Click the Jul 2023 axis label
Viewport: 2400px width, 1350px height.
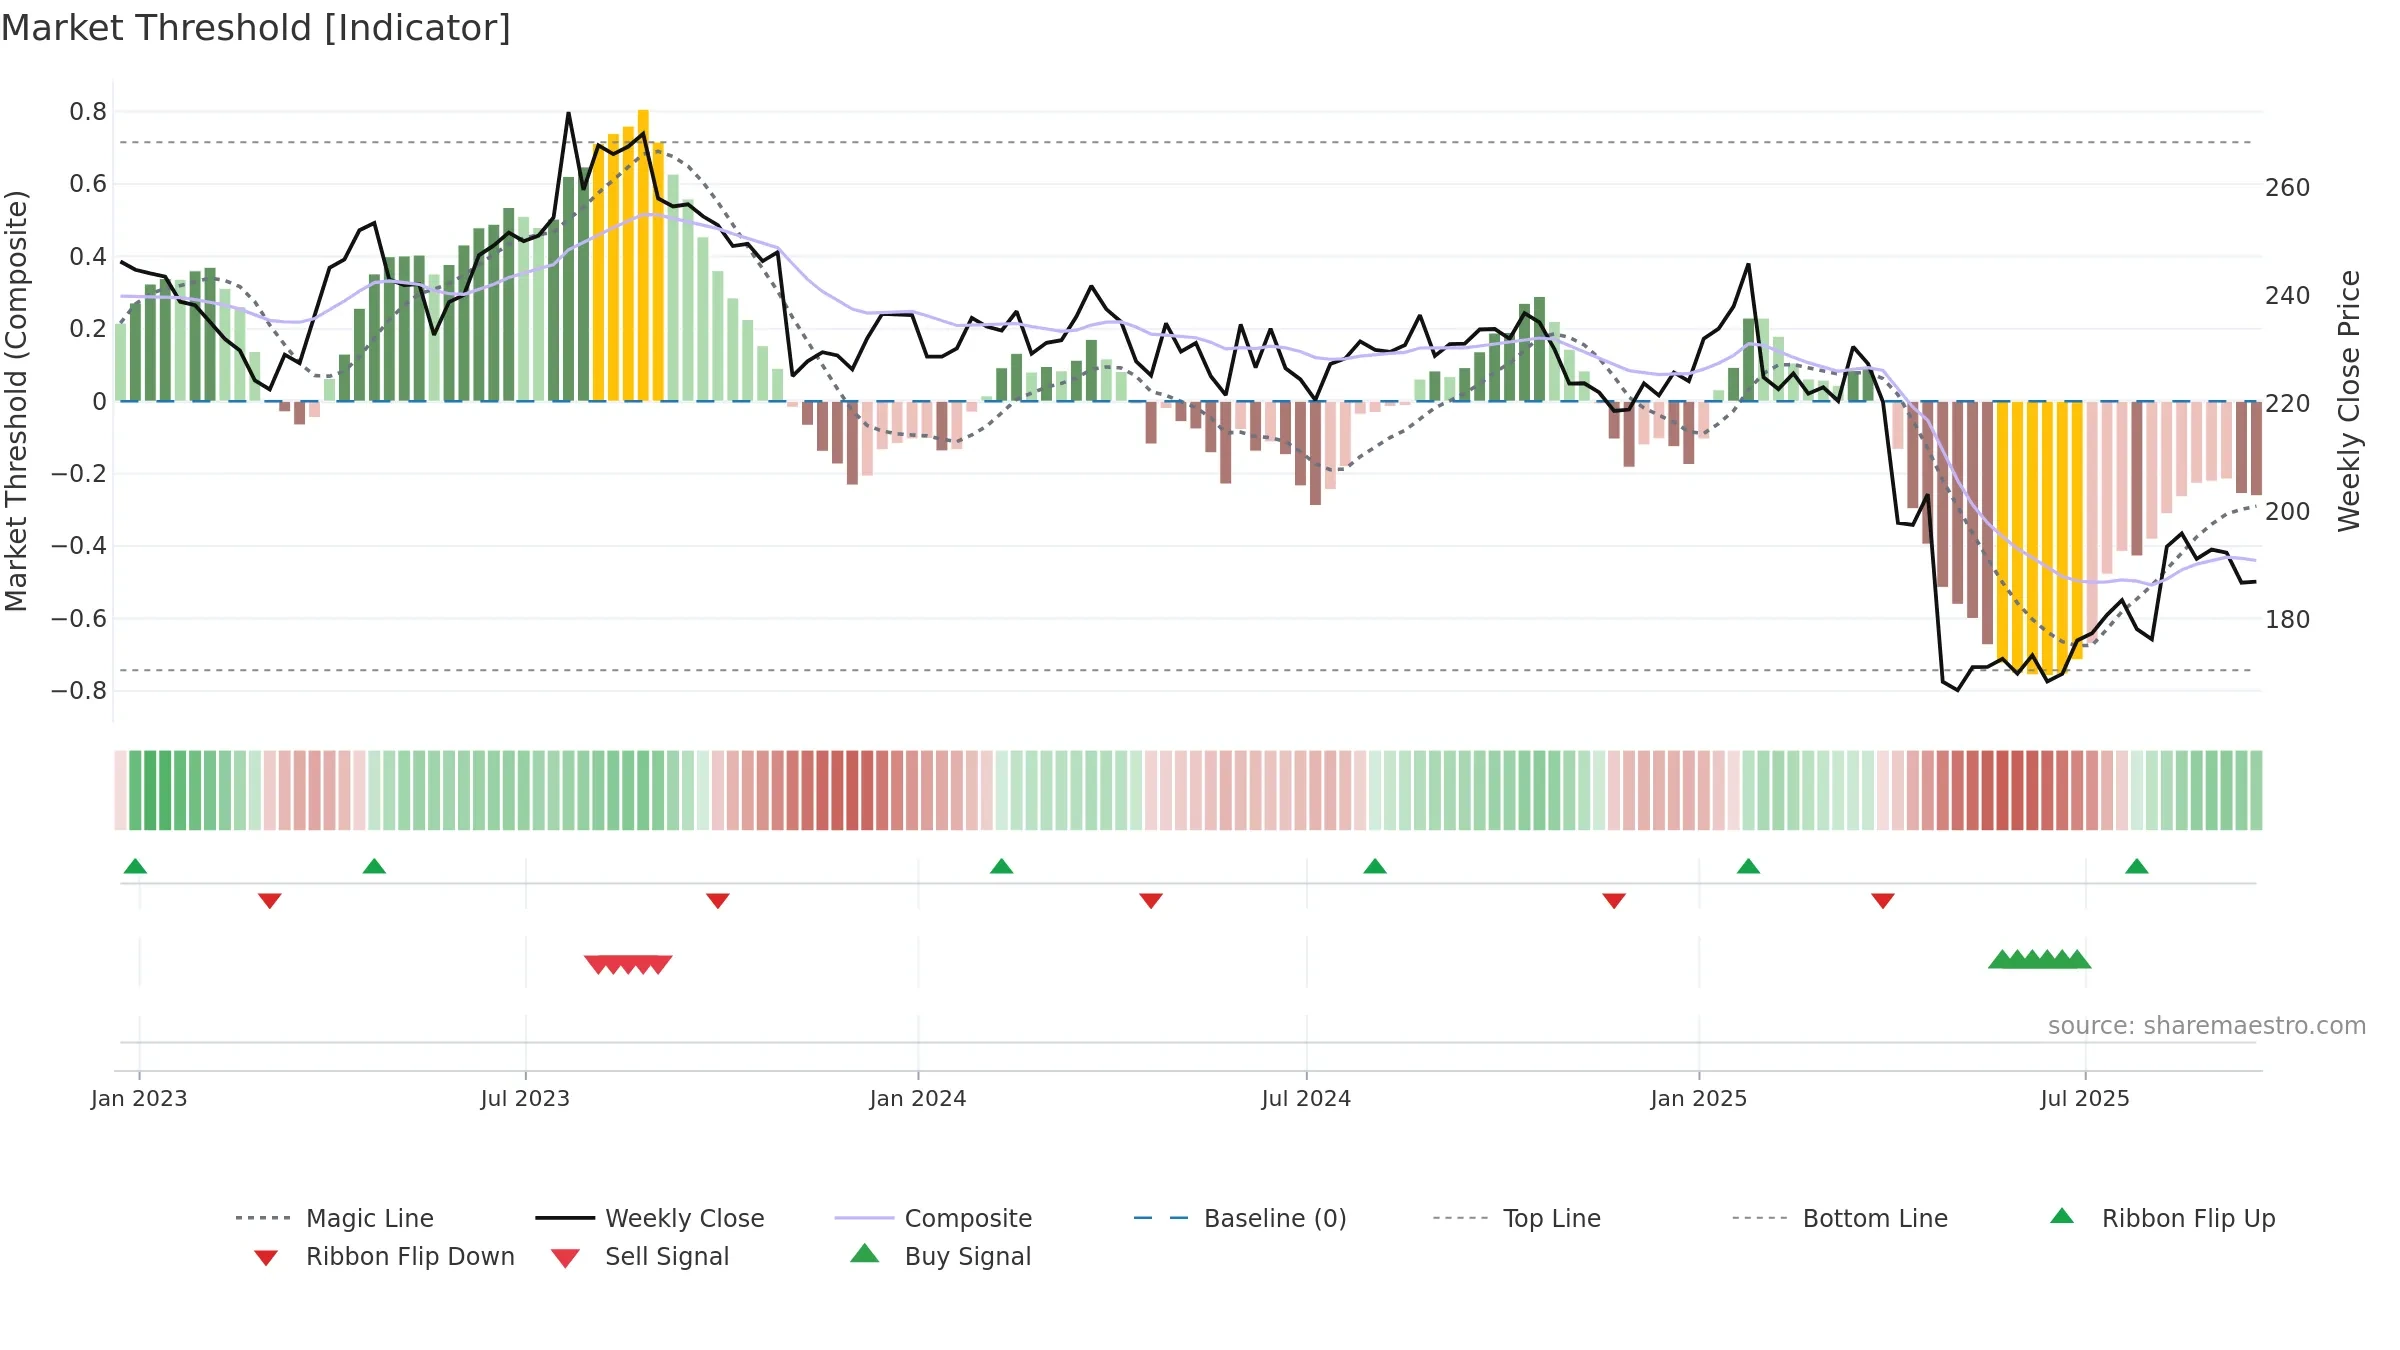coord(525,1099)
